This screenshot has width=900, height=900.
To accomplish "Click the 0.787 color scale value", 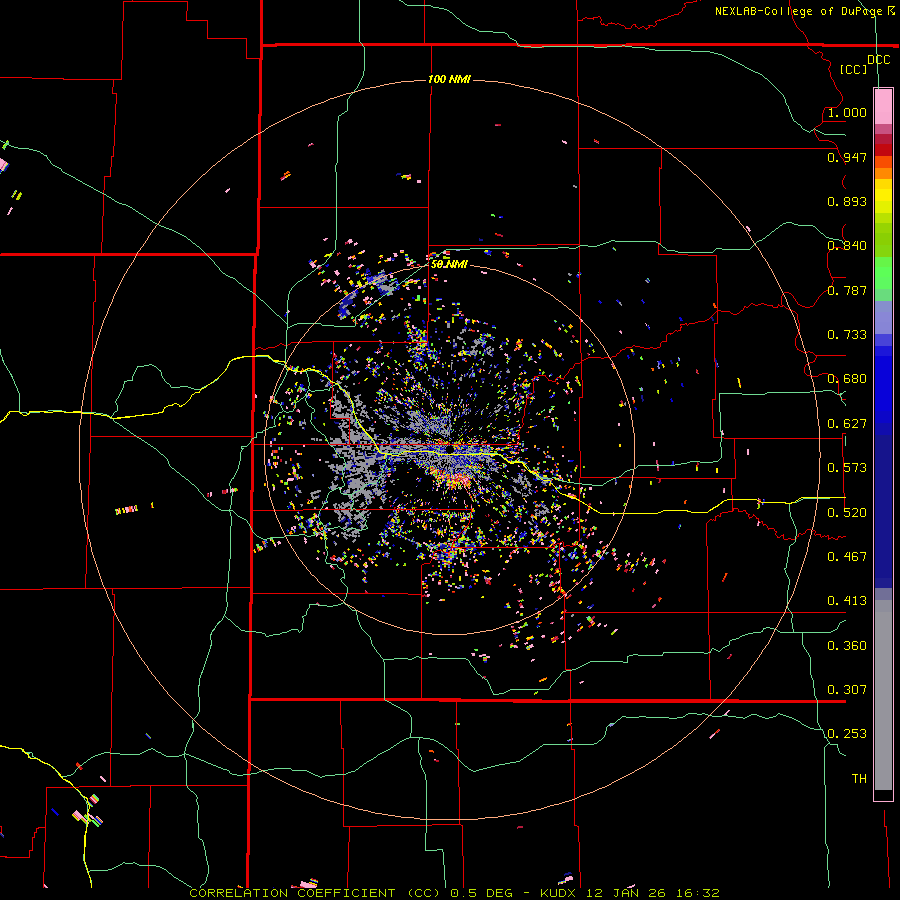I will coord(847,290).
